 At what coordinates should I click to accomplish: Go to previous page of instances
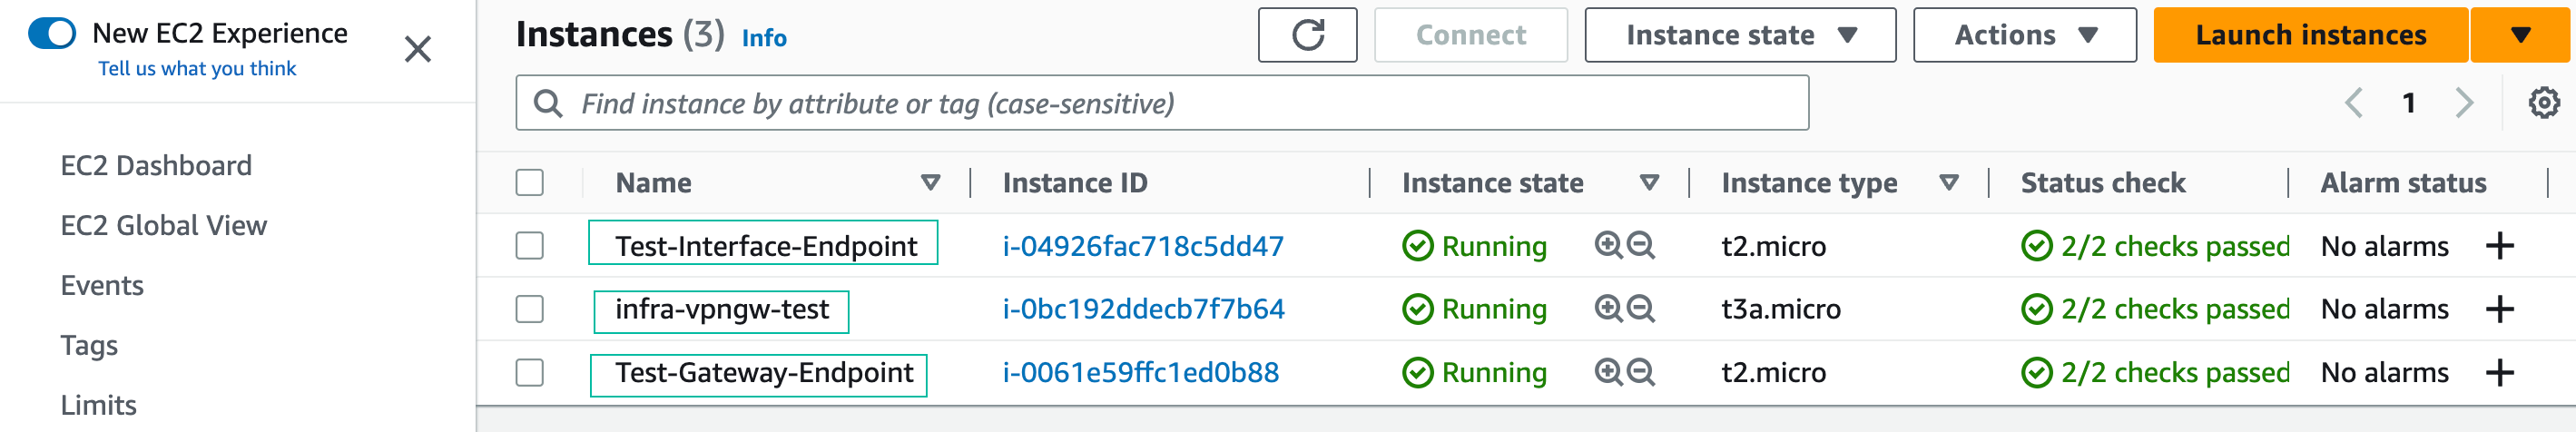[x=2354, y=103]
